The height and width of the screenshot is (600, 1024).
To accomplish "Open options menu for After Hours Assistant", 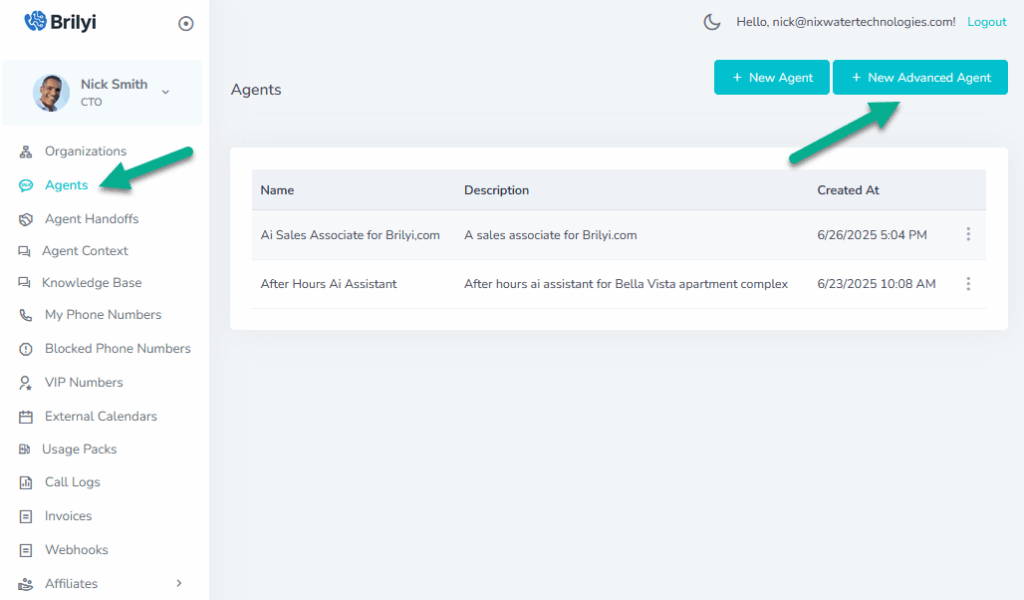I will point(968,284).
